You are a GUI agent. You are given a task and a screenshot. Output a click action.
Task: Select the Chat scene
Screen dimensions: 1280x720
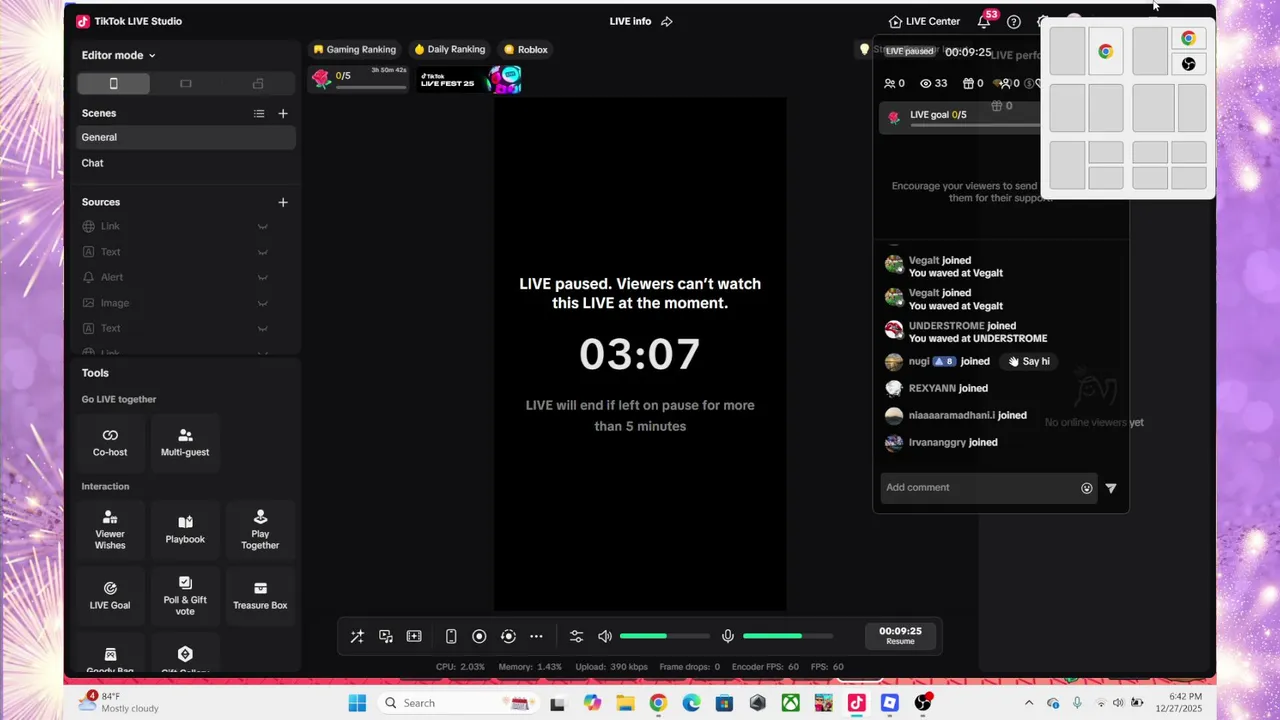186,163
